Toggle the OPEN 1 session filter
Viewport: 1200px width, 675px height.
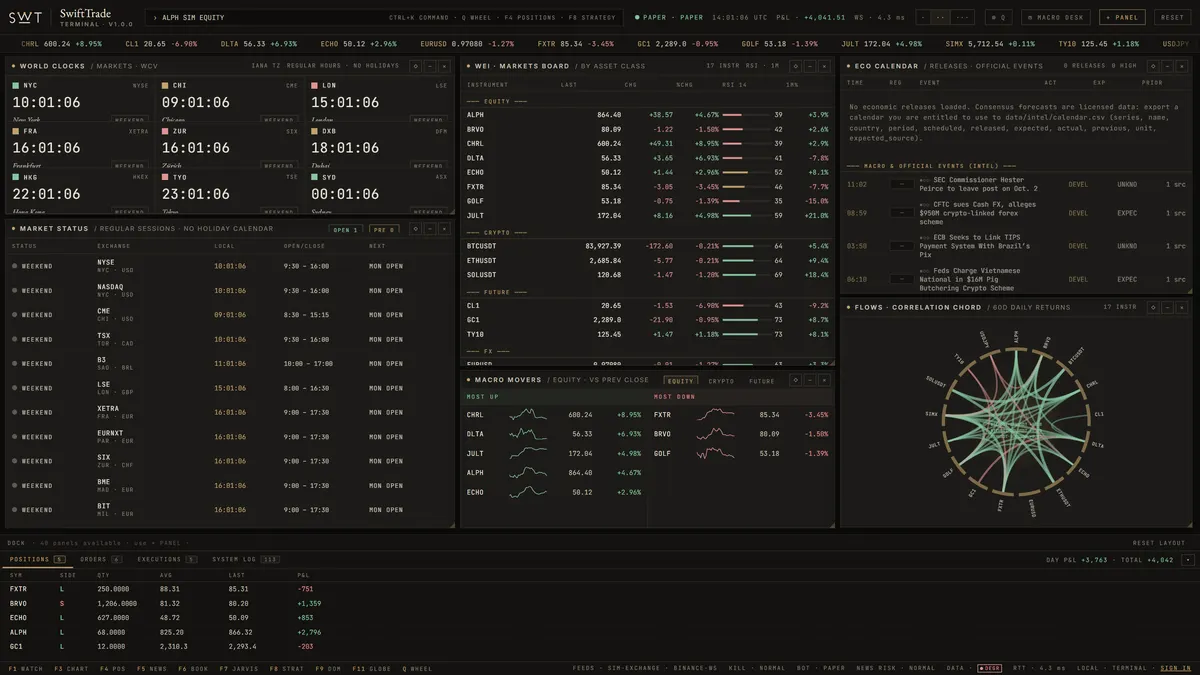pyautogui.click(x=345, y=229)
